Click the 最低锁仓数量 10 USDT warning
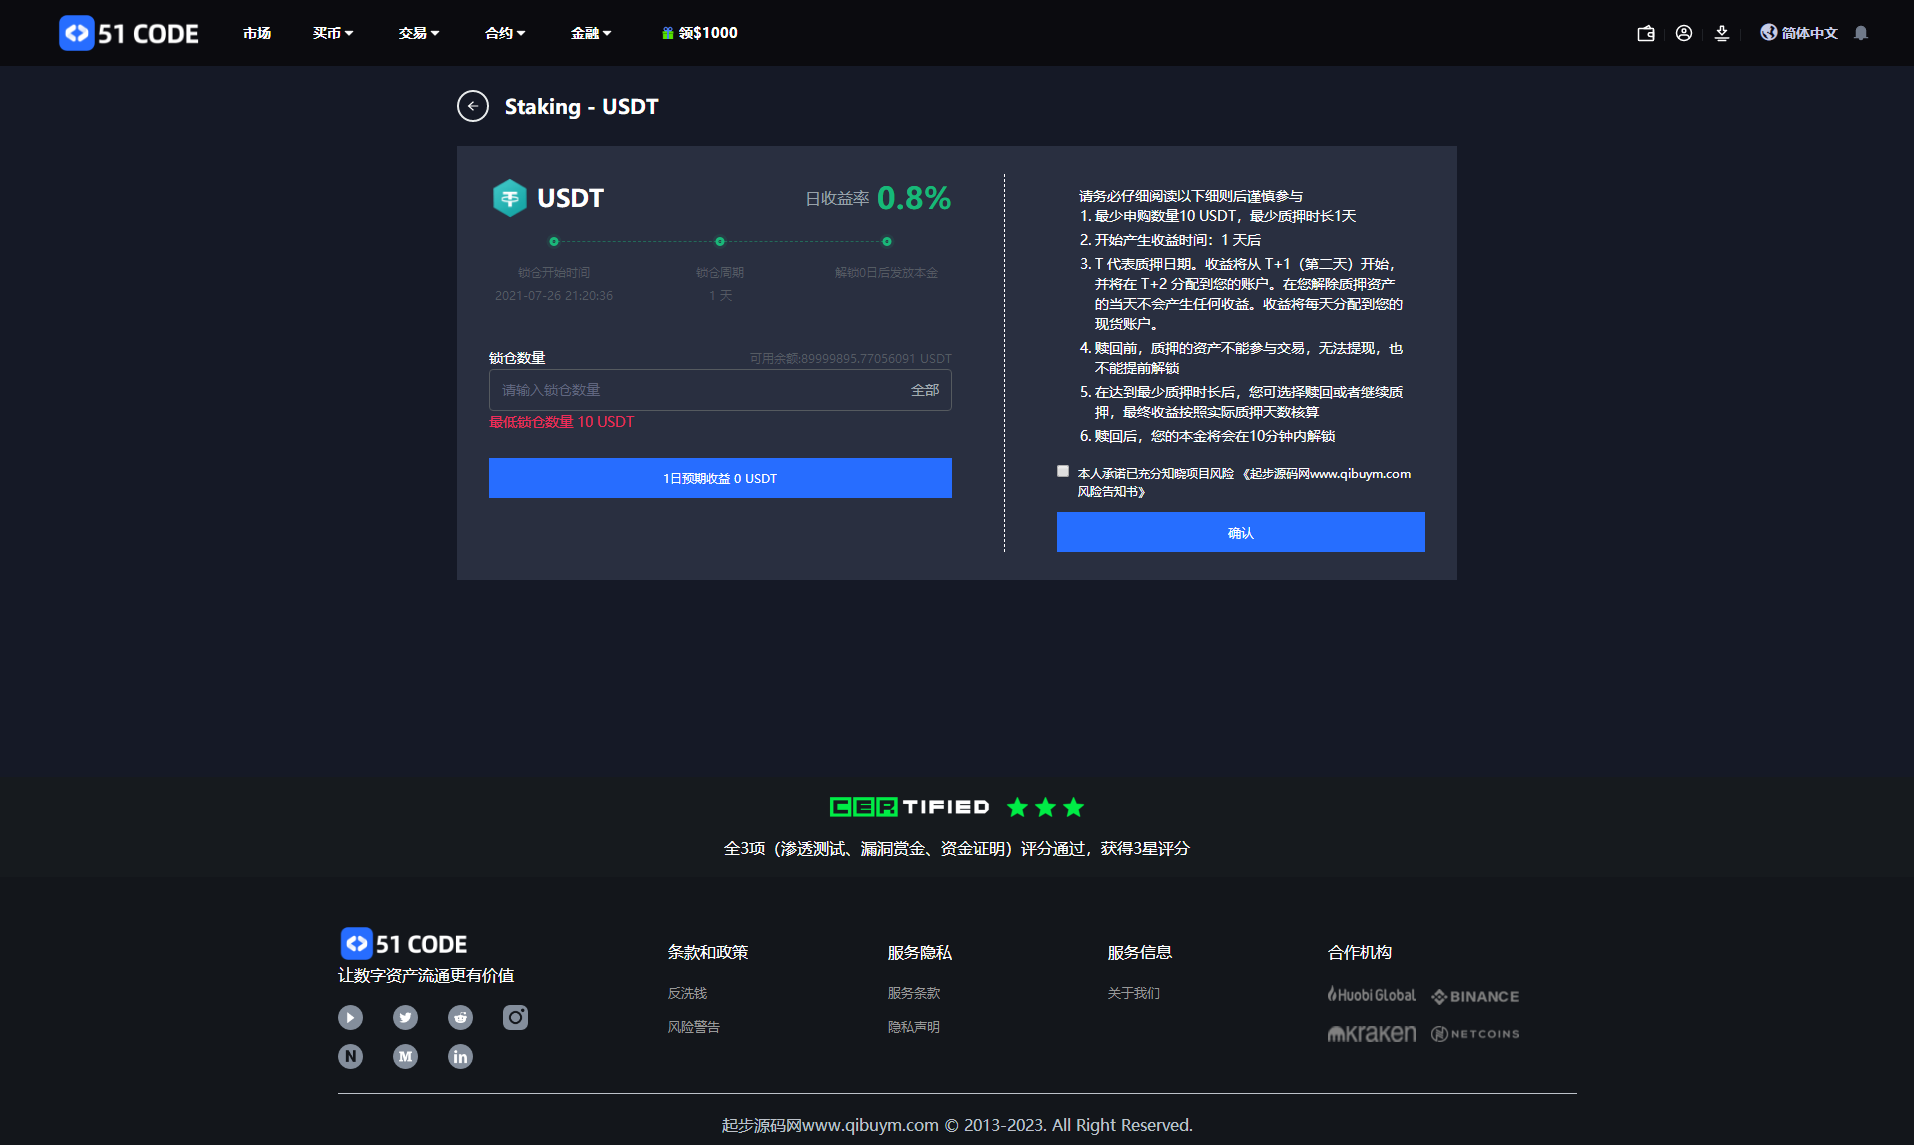The image size is (1914, 1145). (x=562, y=422)
